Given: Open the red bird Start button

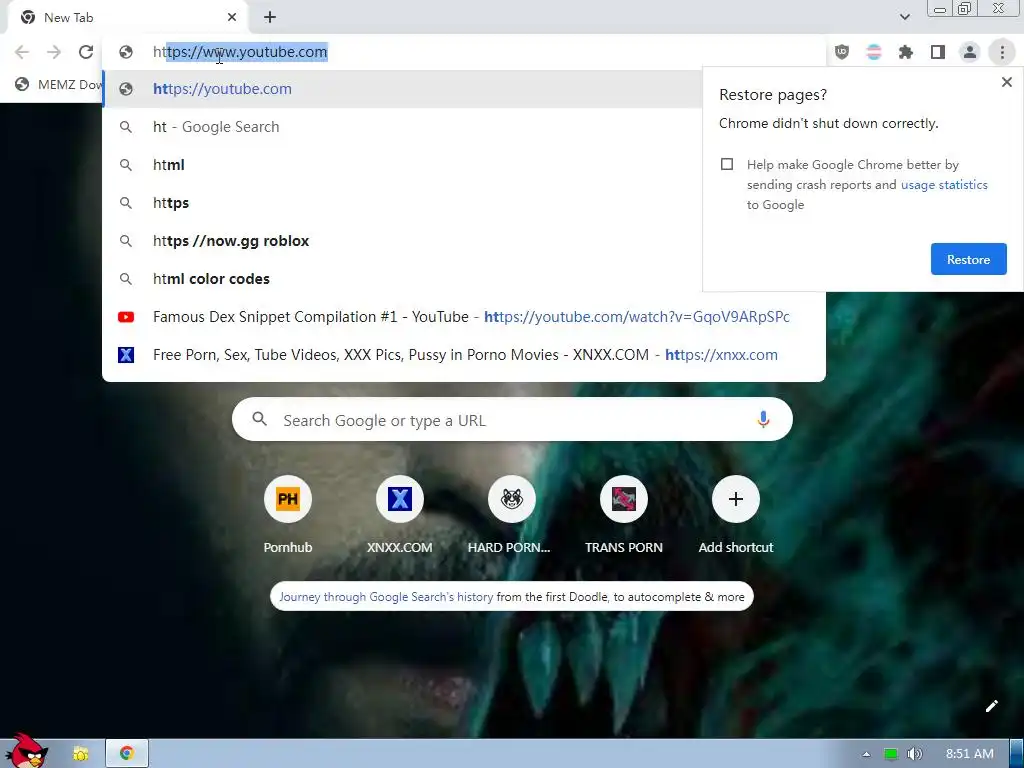Looking at the screenshot, I should pyautogui.click(x=26, y=751).
